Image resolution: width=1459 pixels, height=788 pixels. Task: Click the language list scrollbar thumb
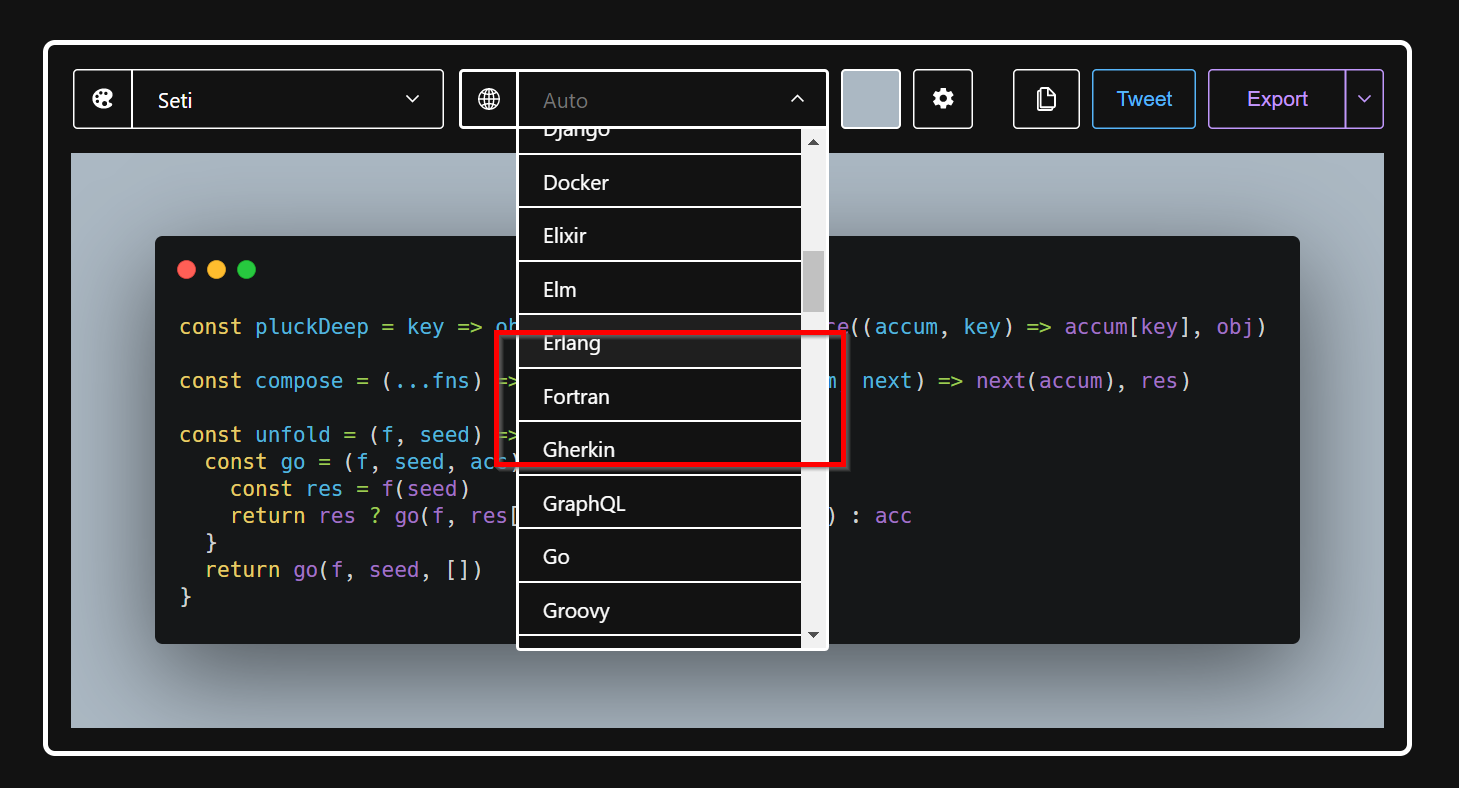[813, 281]
